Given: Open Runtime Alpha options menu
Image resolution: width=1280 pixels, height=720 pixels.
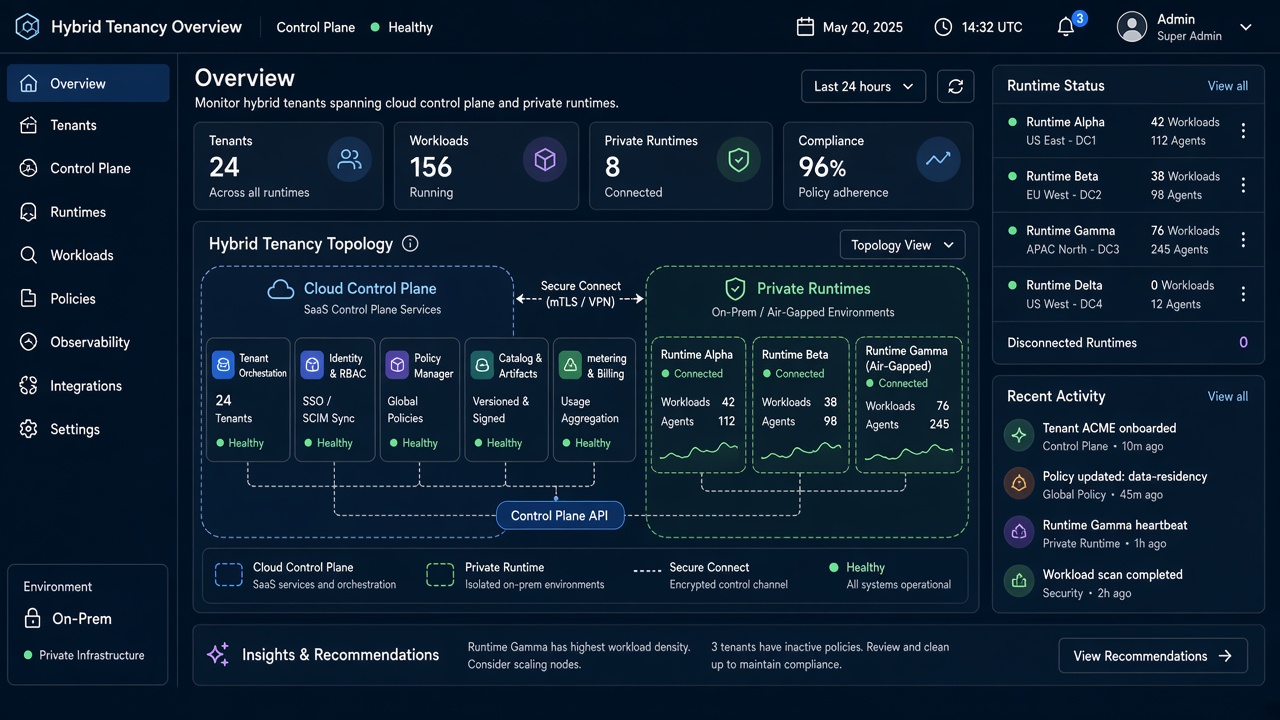Looking at the screenshot, I should click(x=1243, y=131).
